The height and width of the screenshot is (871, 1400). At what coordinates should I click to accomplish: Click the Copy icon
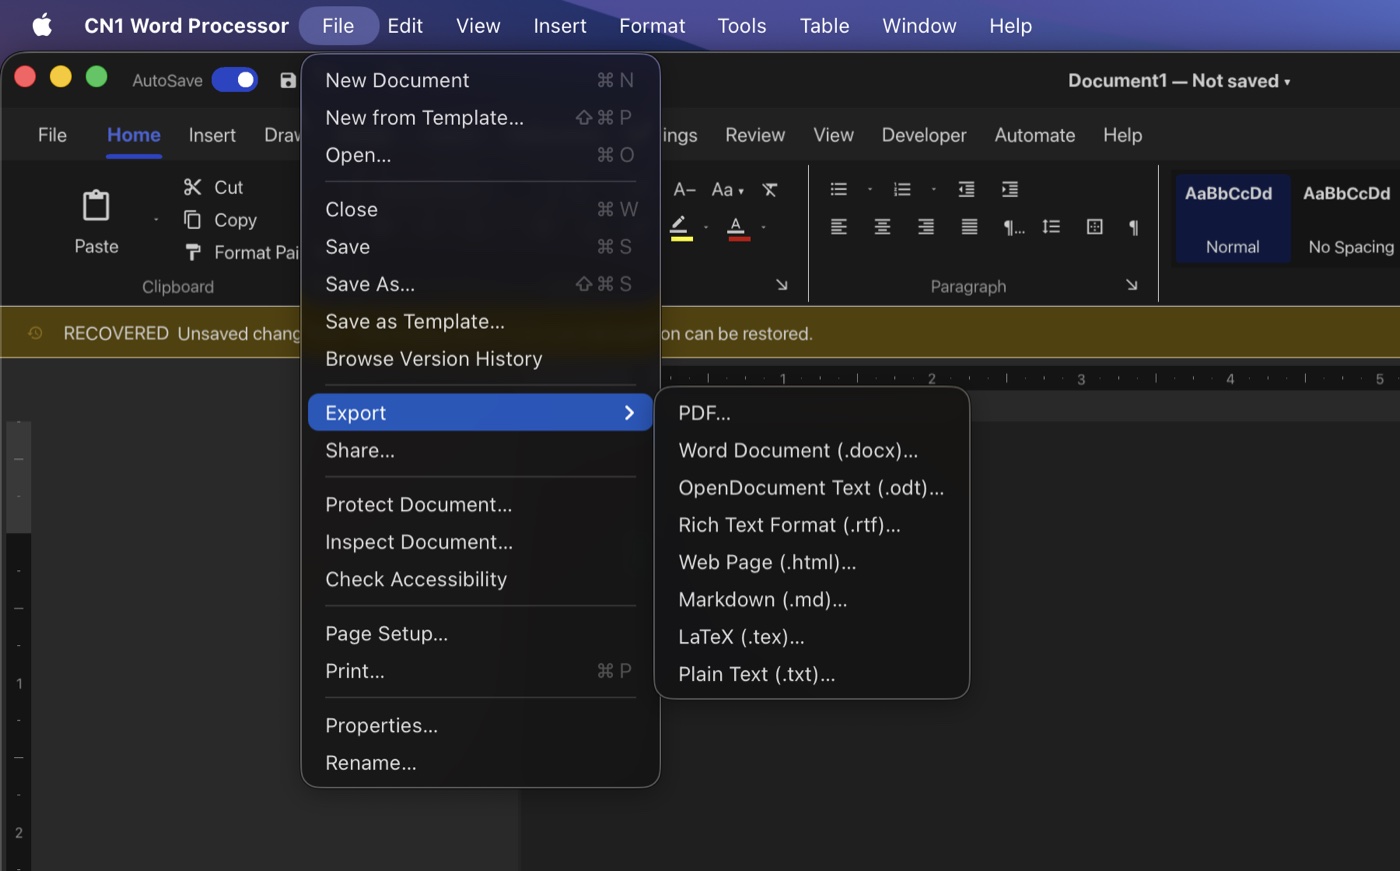192,220
